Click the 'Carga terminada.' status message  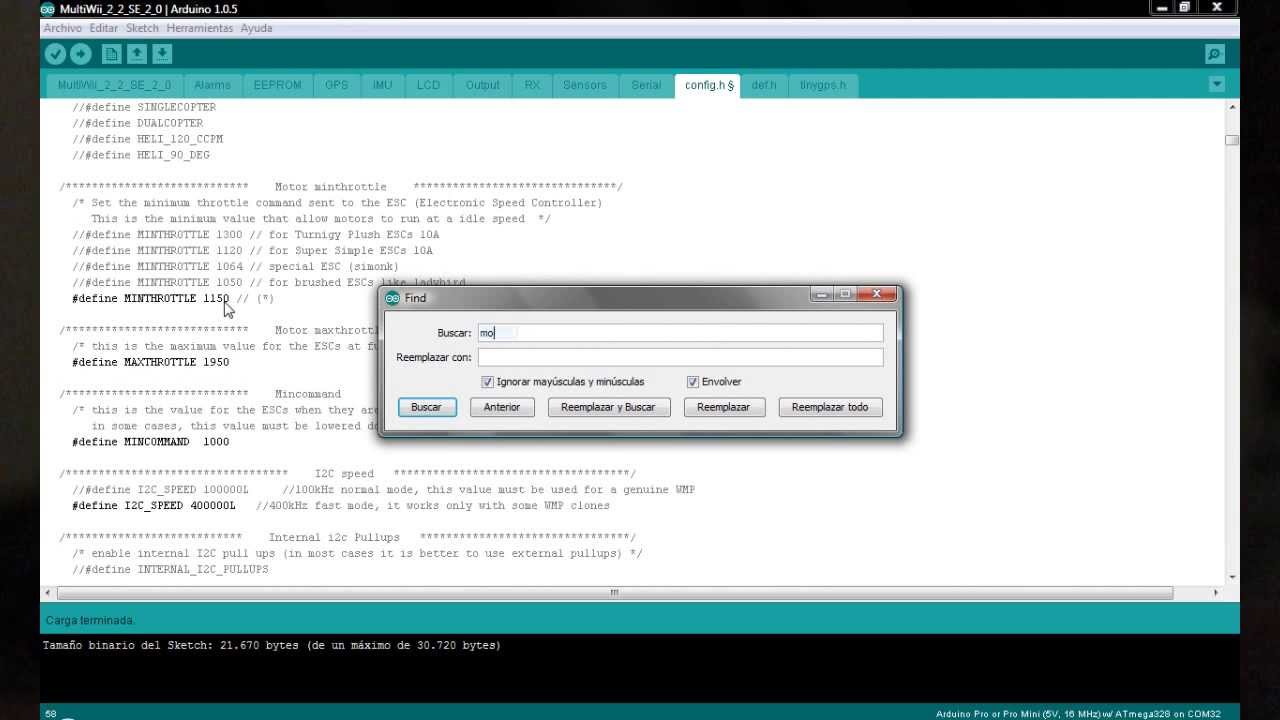tap(90, 620)
